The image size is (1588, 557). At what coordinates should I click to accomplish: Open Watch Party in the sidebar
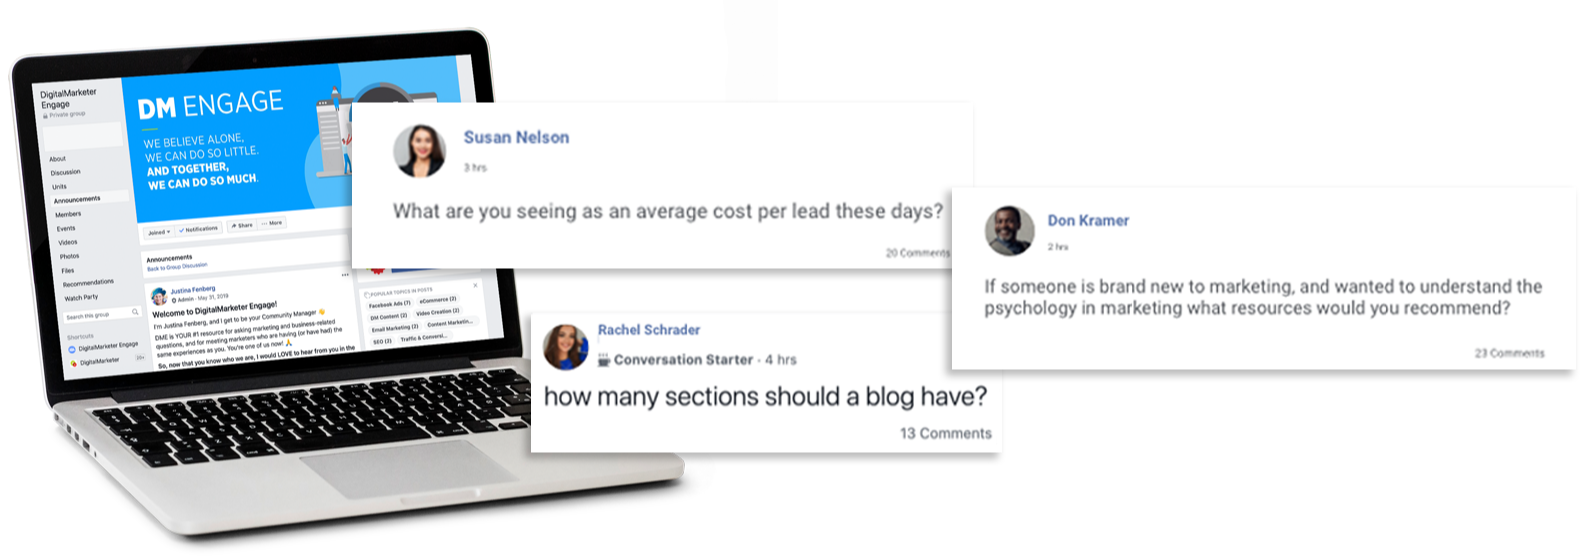point(82,297)
